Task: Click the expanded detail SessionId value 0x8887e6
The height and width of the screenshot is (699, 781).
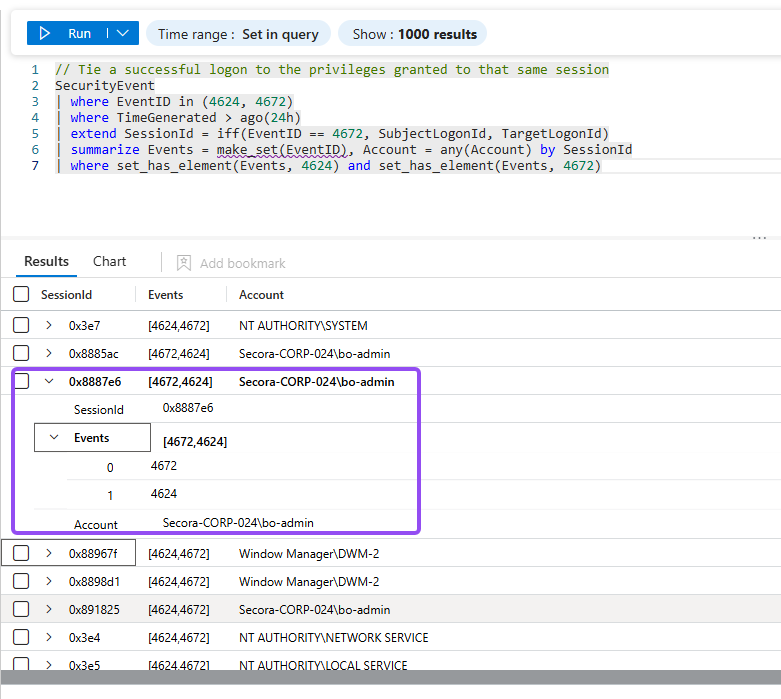Action: click(x=188, y=408)
